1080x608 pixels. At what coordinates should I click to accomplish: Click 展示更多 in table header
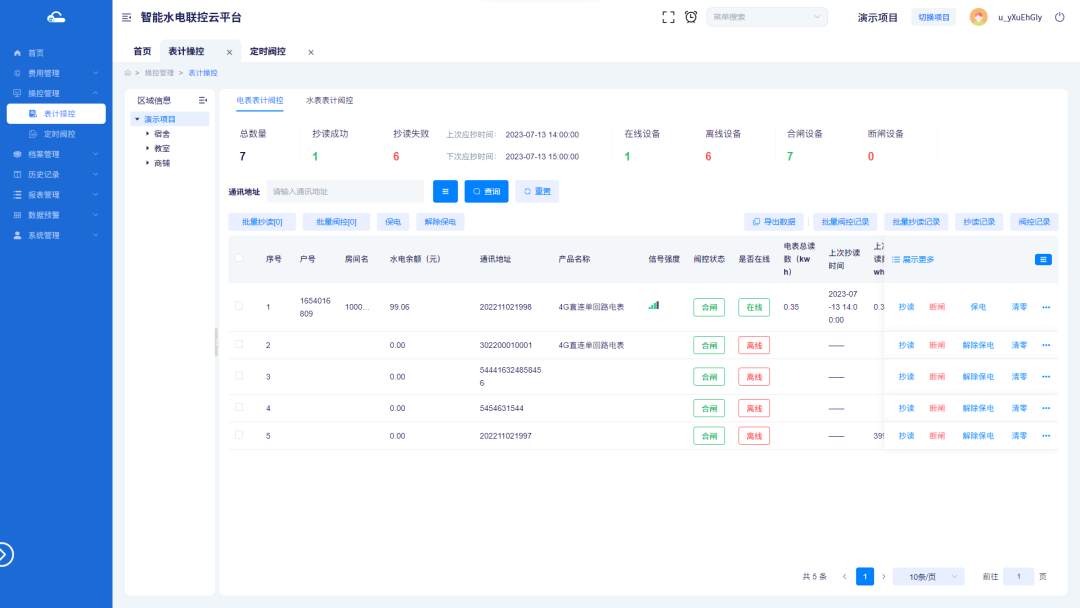[913, 260]
